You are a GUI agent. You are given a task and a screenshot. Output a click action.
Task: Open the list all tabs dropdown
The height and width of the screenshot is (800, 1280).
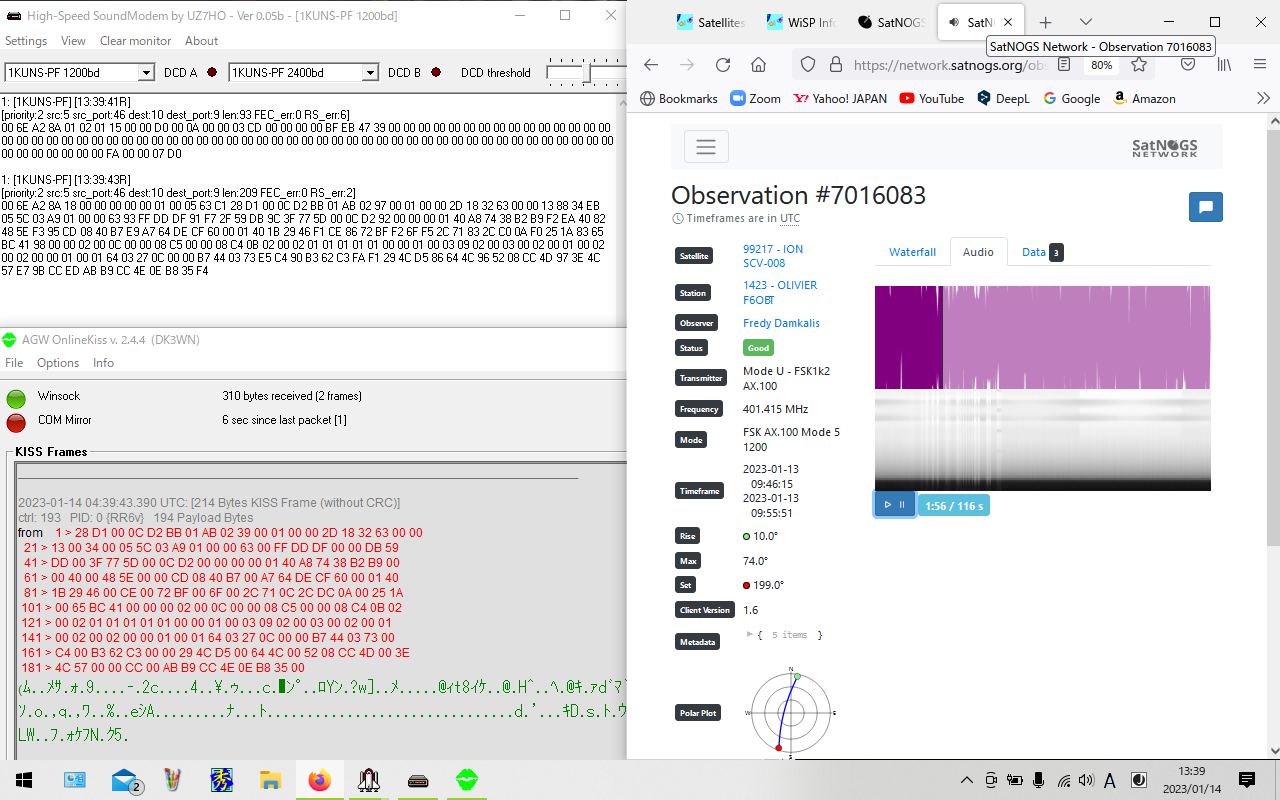coord(1086,22)
